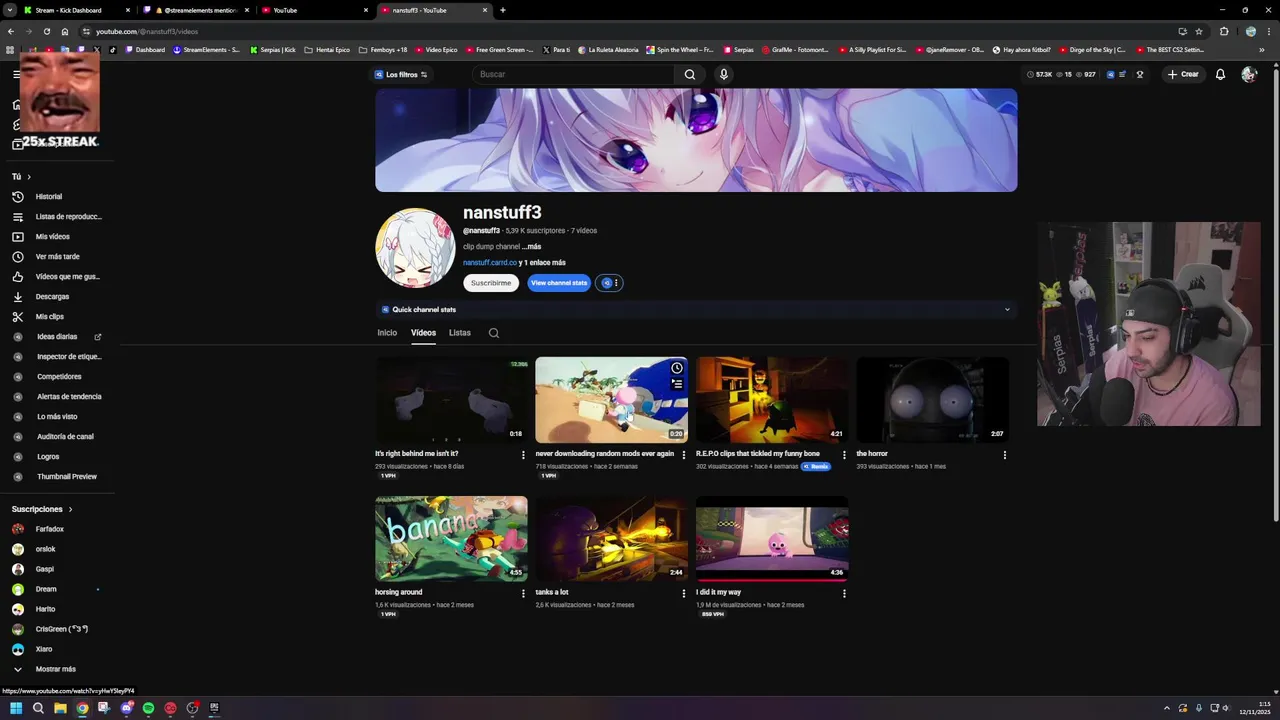Open Windows taskbar search
The height and width of the screenshot is (720, 1280).
(38, 708)
